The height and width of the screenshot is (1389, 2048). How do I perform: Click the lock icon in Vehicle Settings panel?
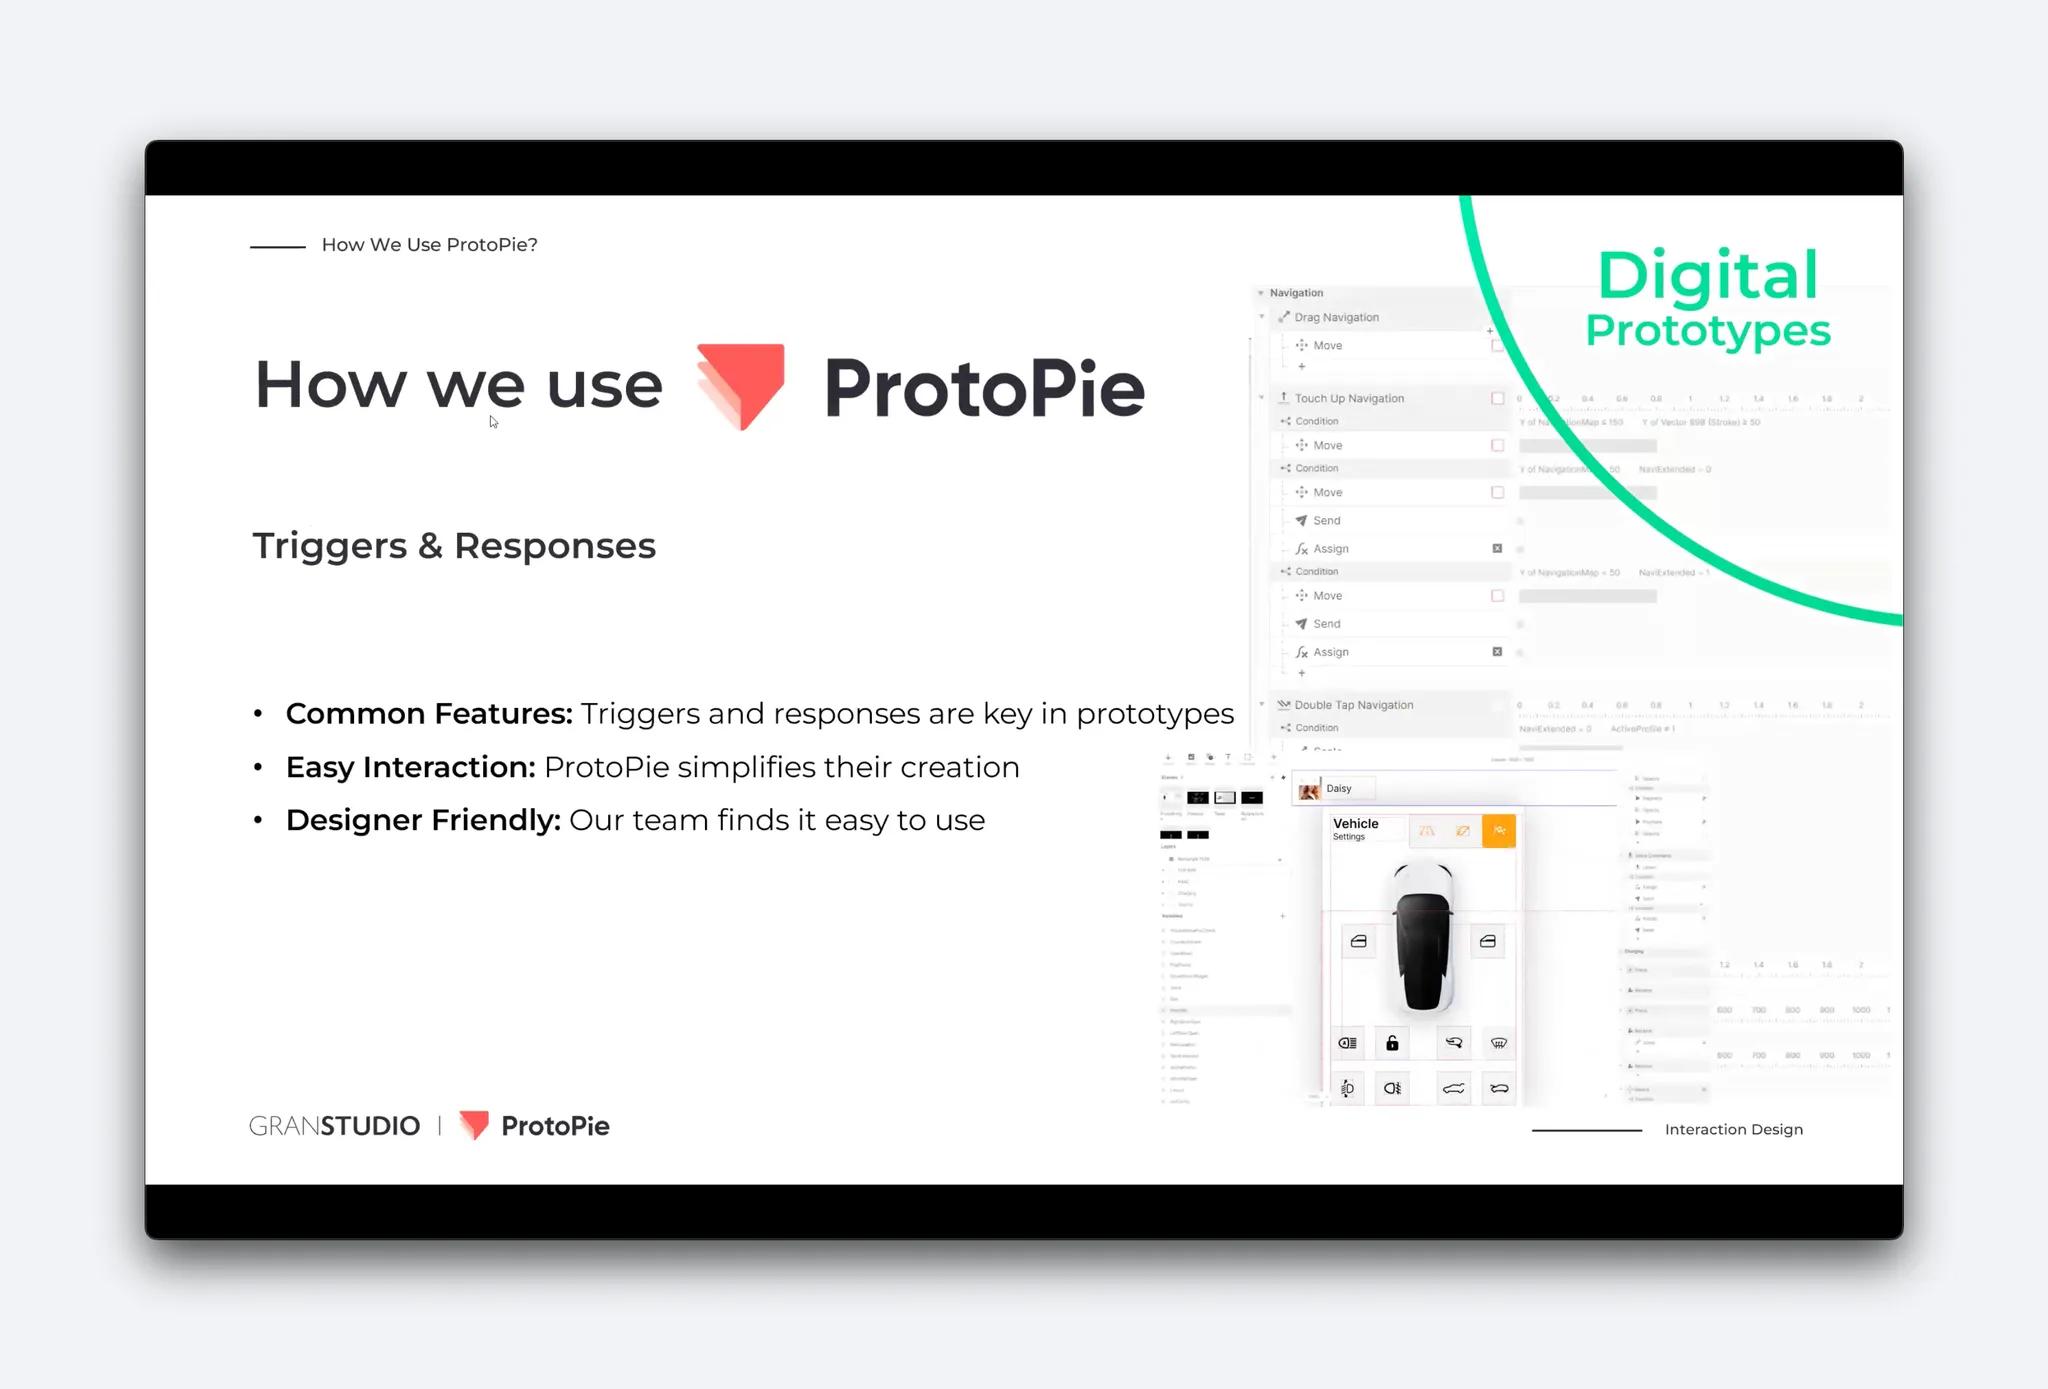(1391, 1043)
